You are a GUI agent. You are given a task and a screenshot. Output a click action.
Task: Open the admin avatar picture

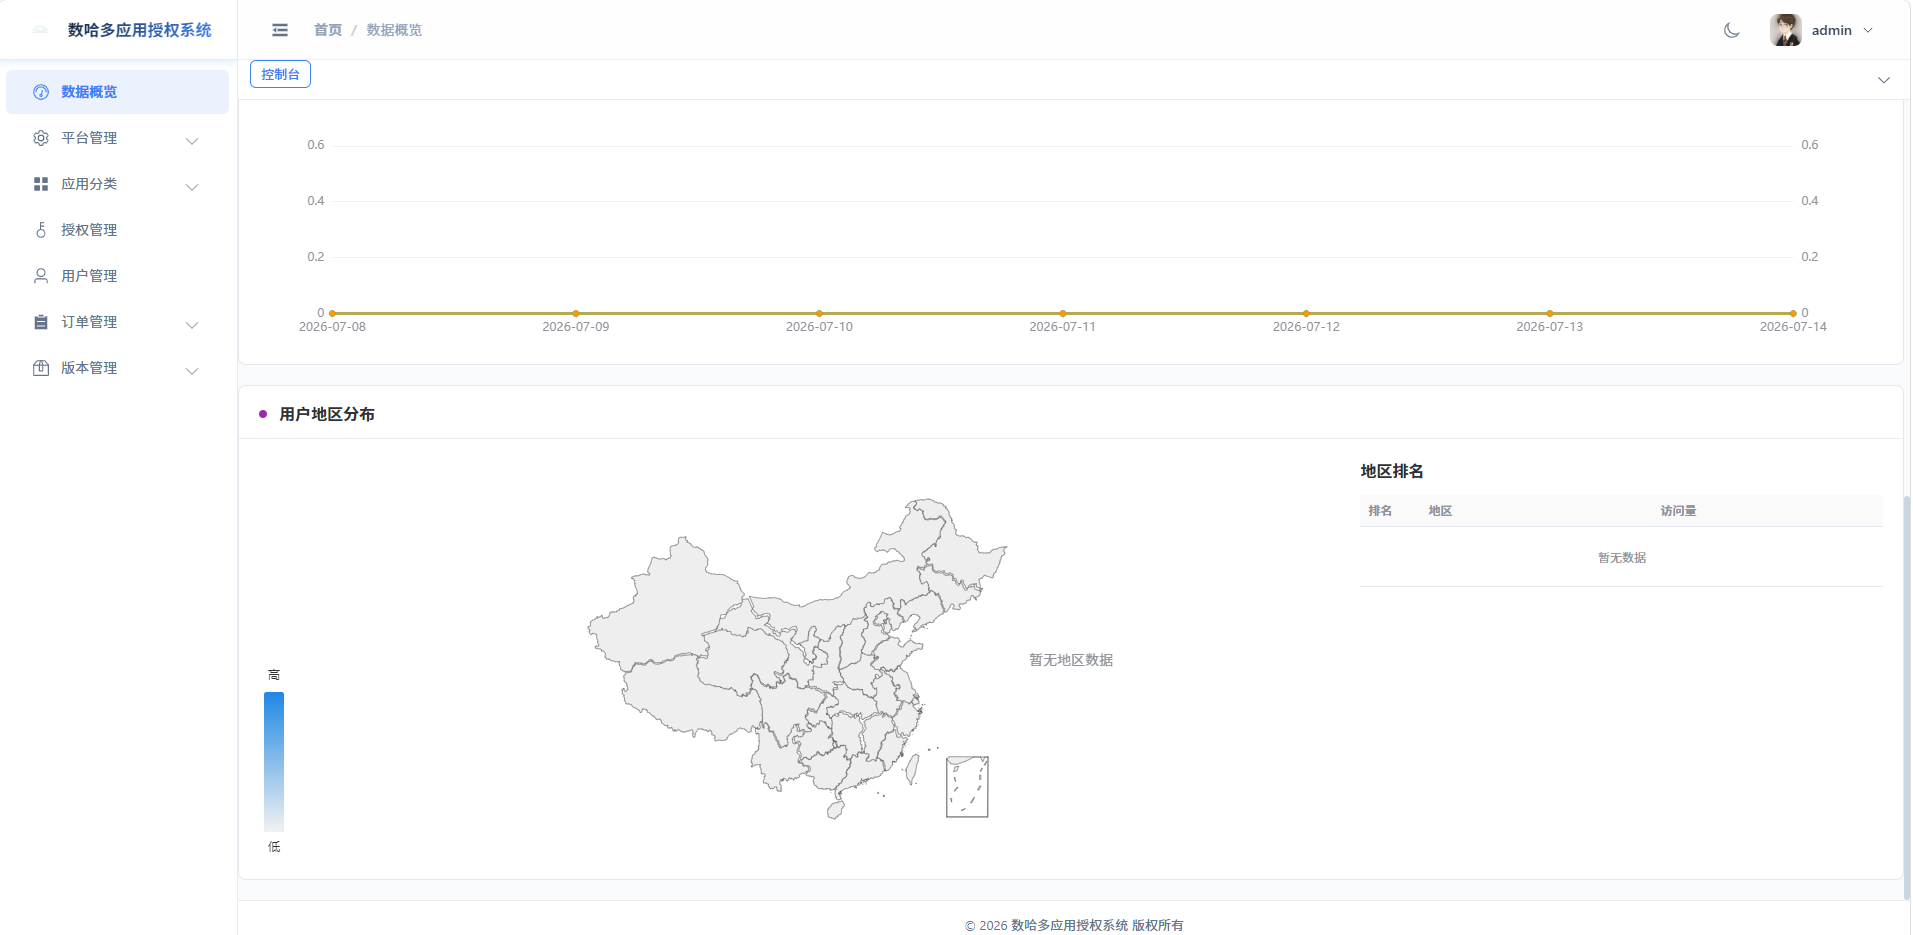coord(1786,30)
